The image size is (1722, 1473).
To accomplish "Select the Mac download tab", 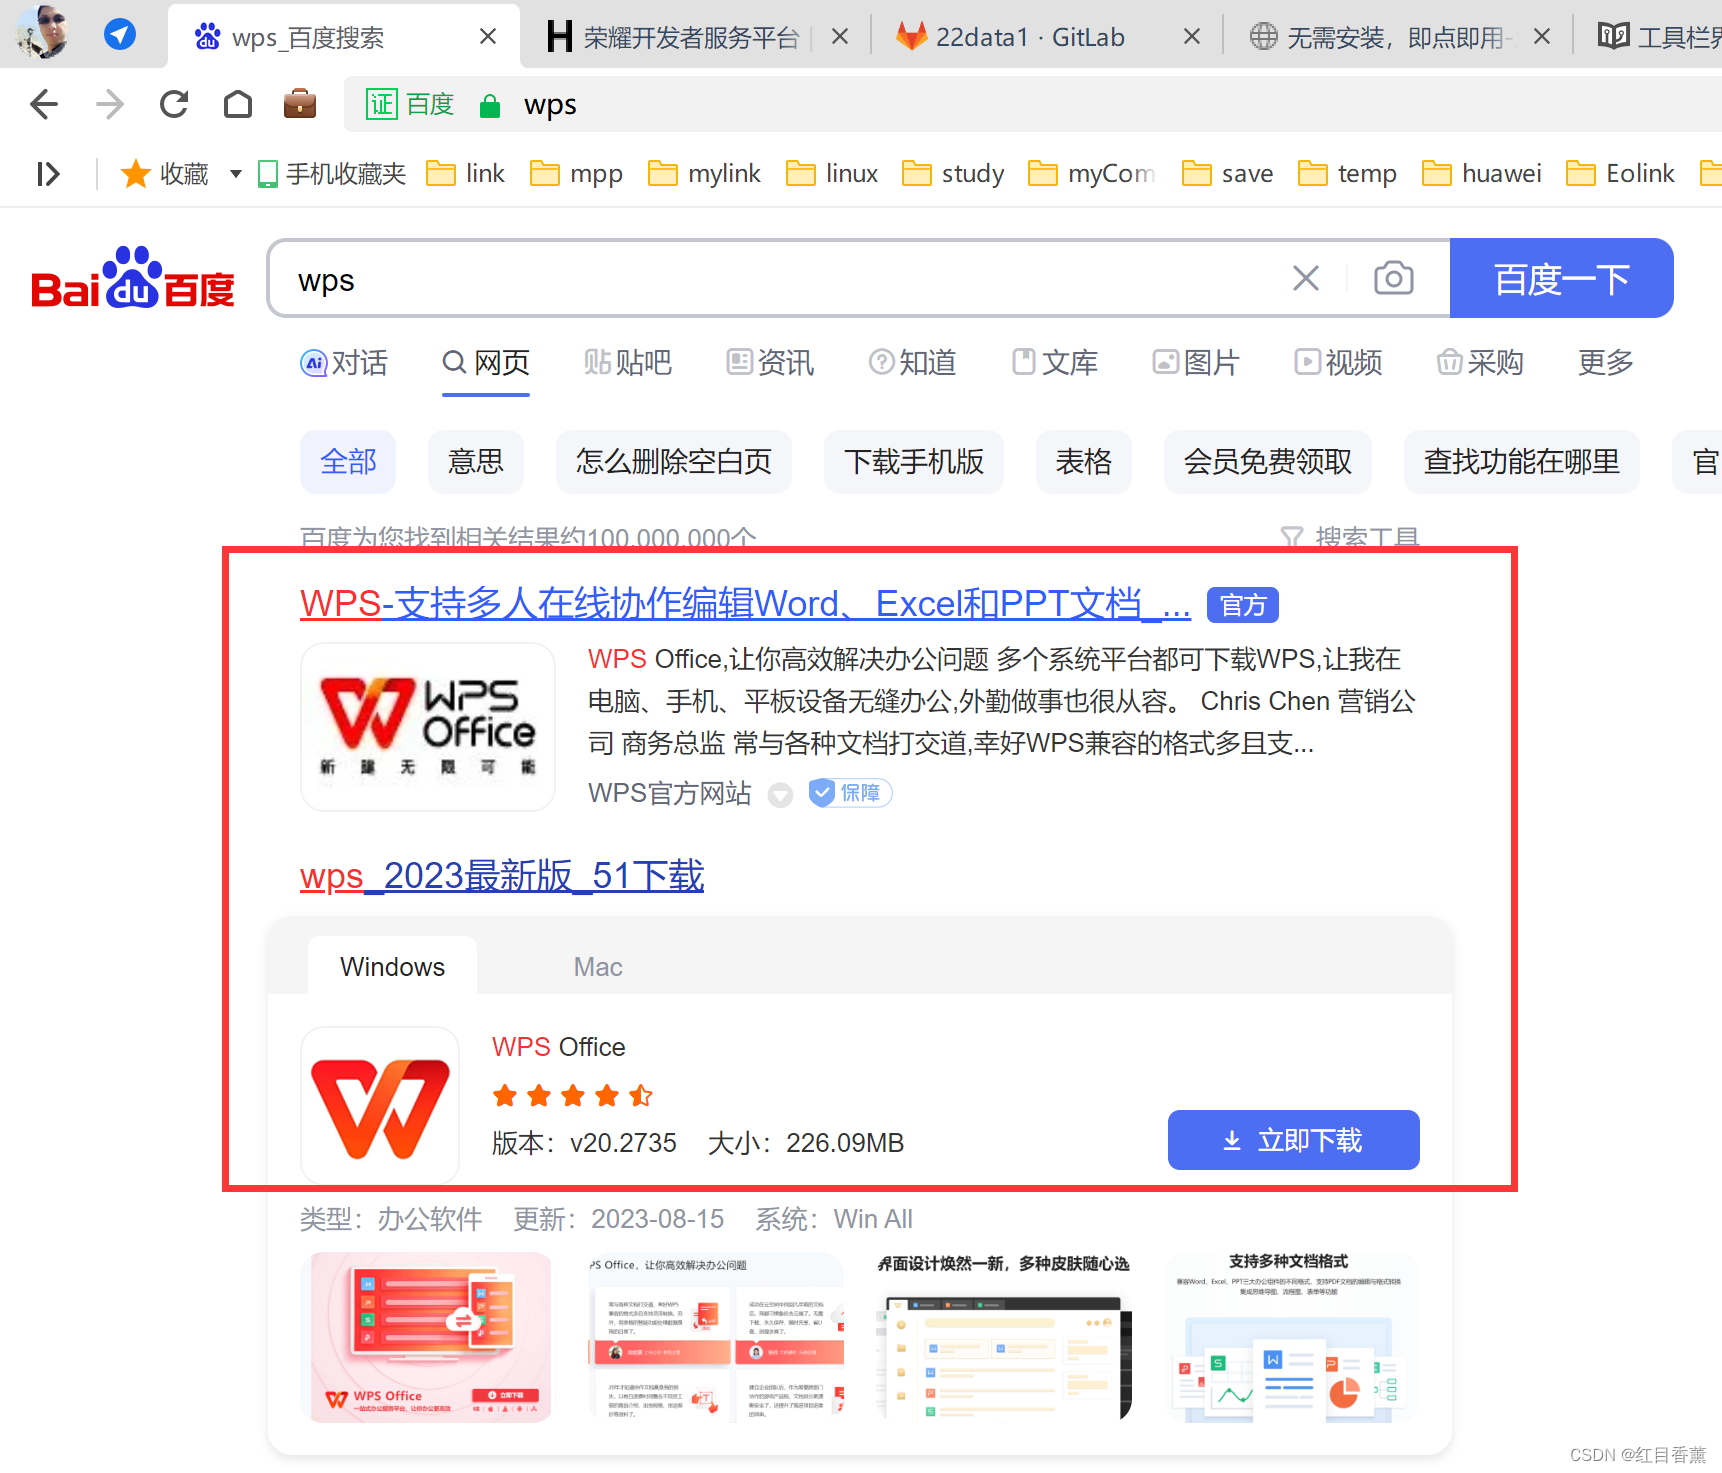I will [x=598, y=967].
